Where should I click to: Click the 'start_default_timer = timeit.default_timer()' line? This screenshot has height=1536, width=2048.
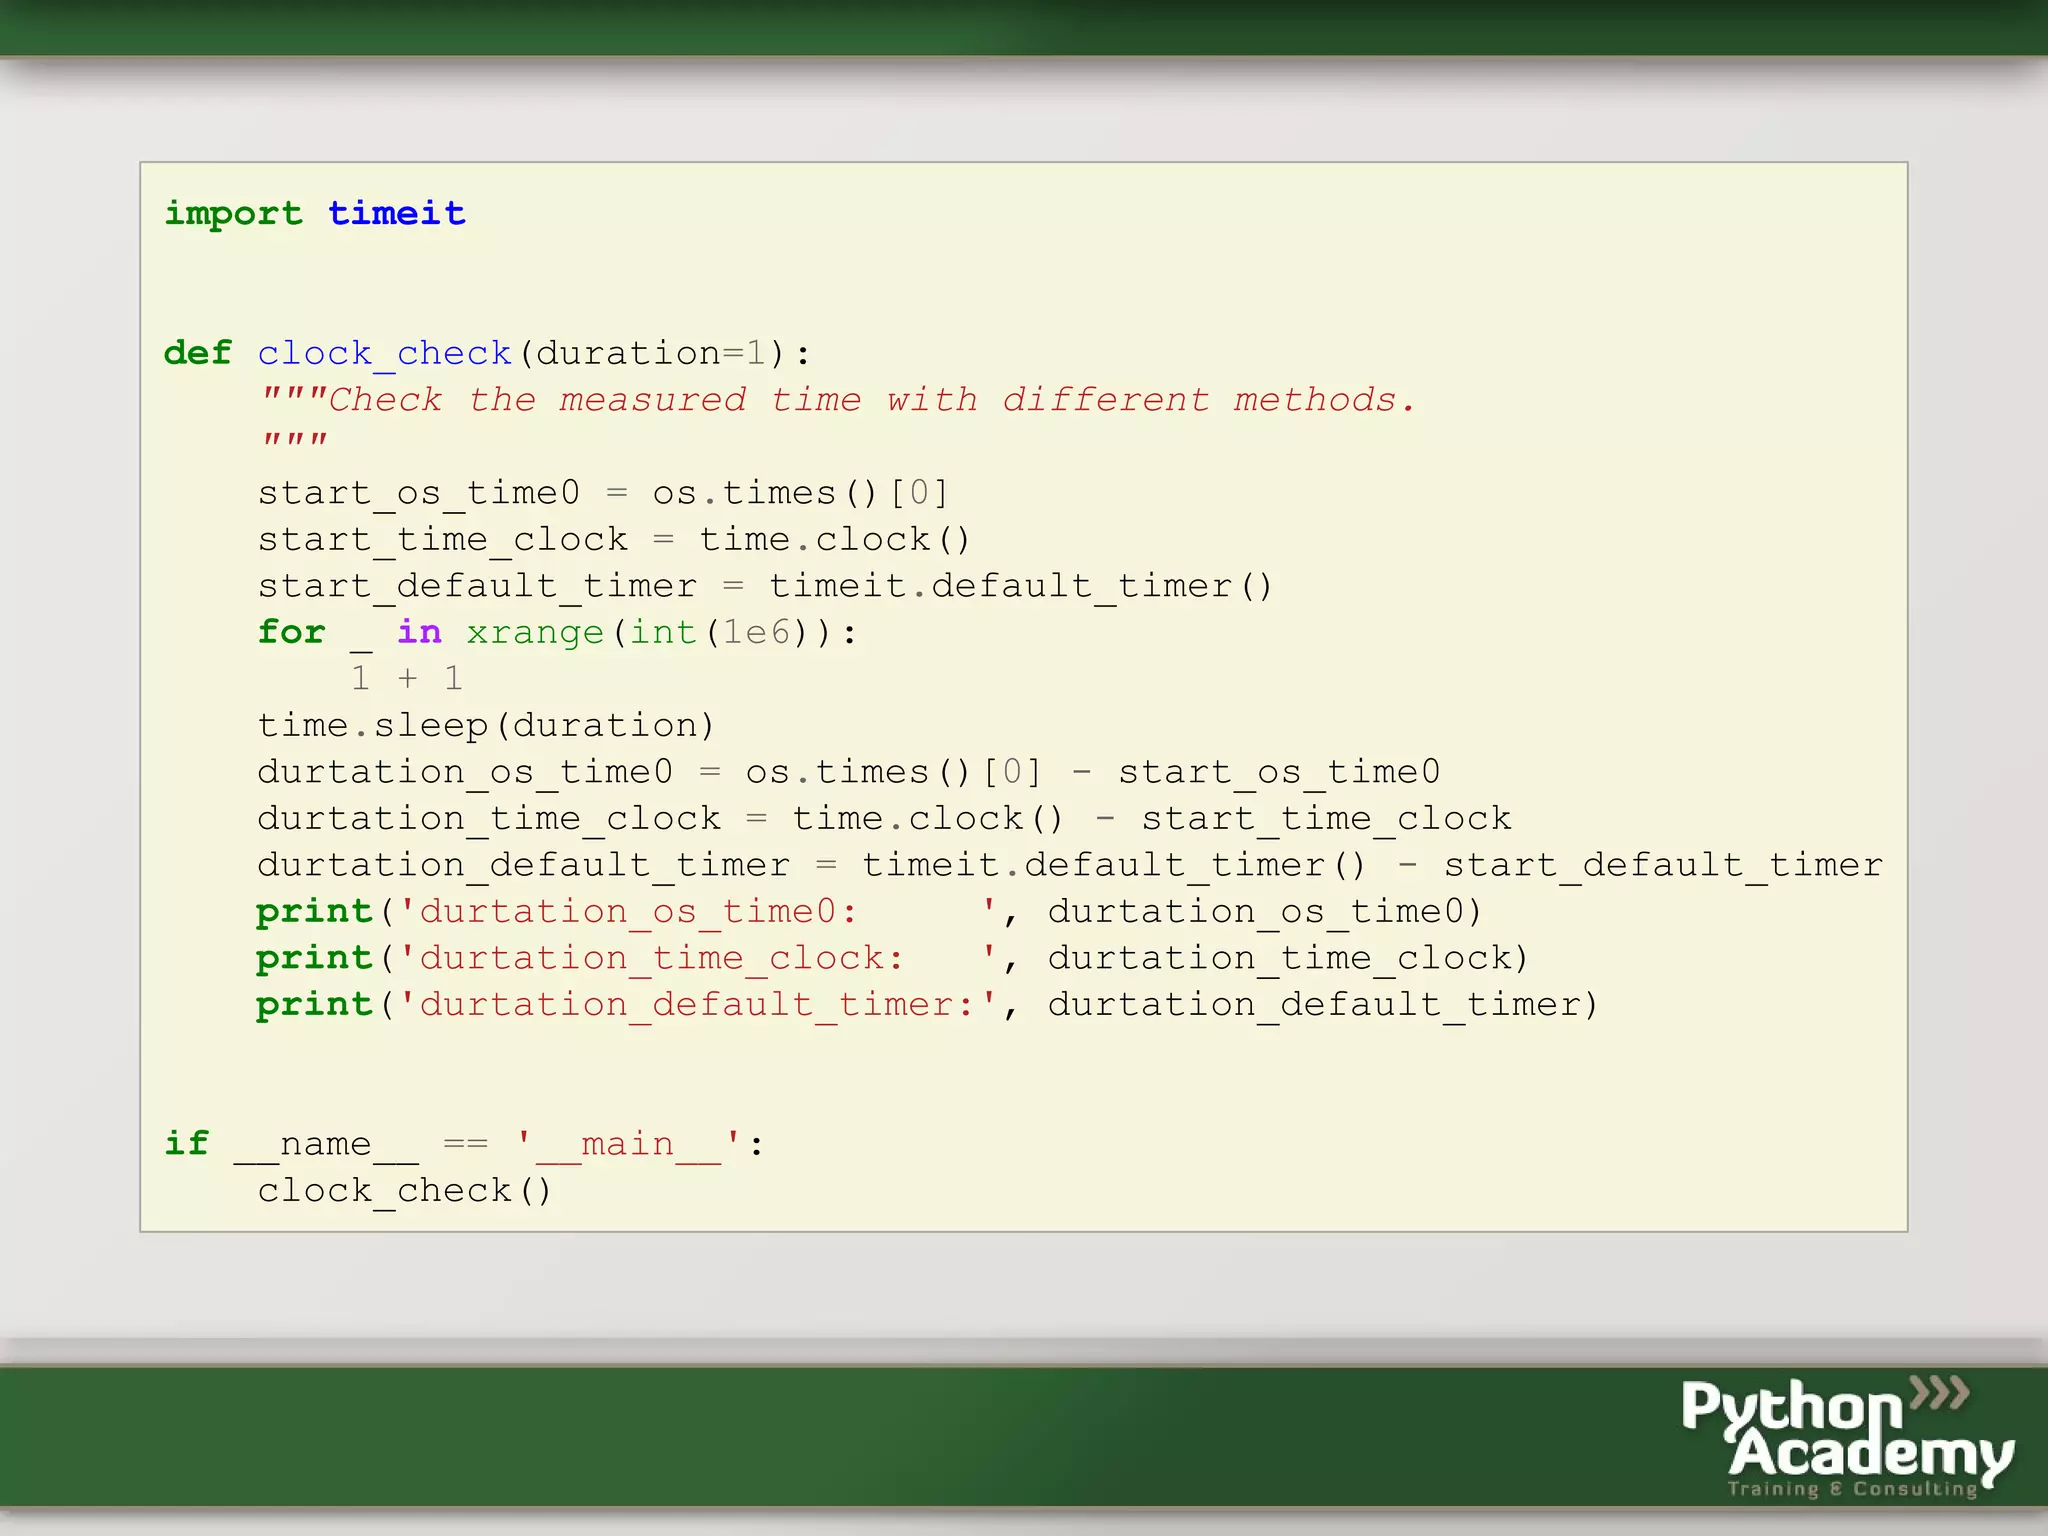pyautogui.click(x=765, y=586)
